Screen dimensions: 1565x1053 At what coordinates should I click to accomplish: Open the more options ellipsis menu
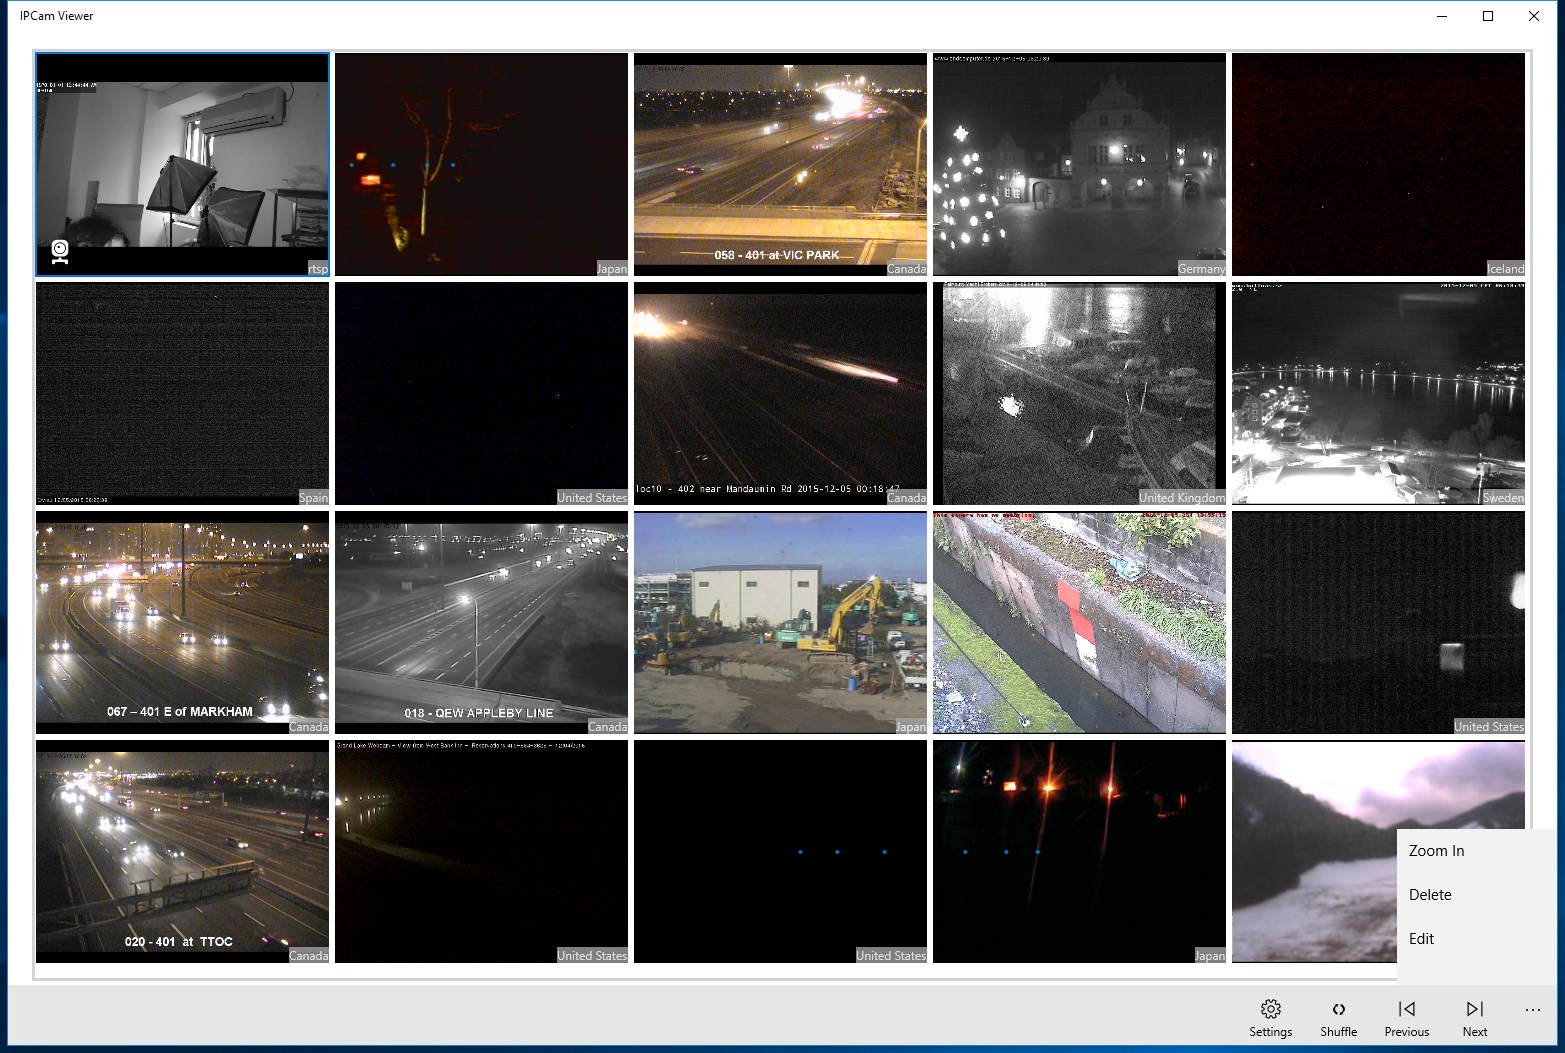pos(1532,1010)
